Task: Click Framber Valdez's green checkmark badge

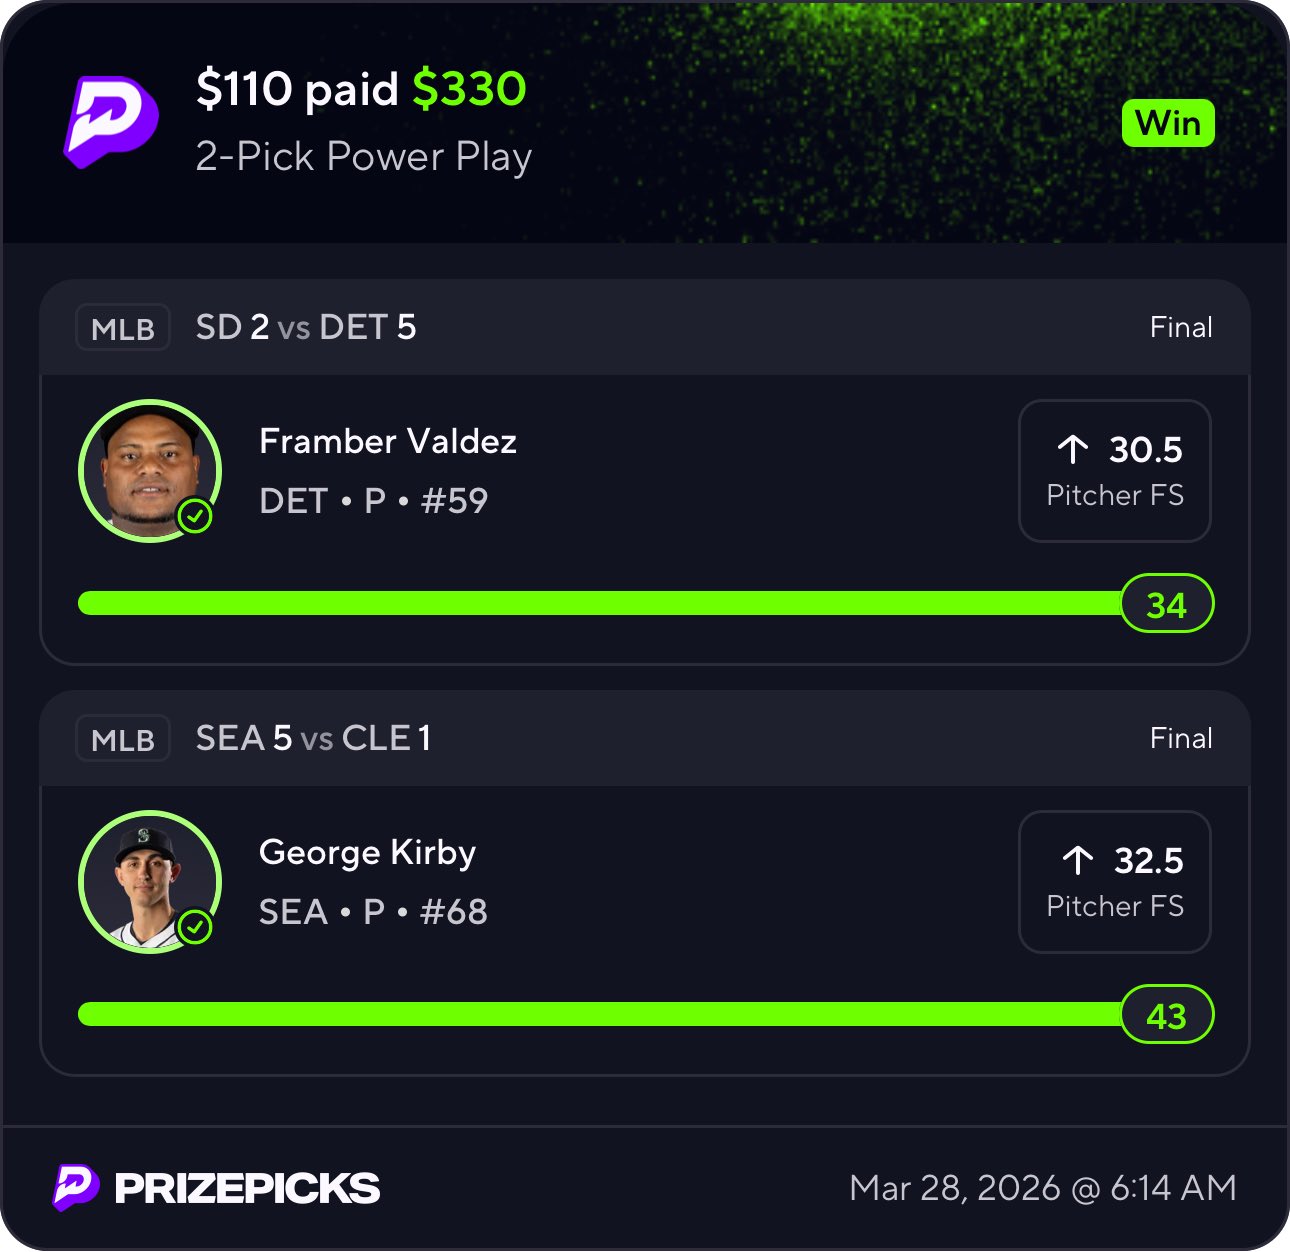Action: 195,516
